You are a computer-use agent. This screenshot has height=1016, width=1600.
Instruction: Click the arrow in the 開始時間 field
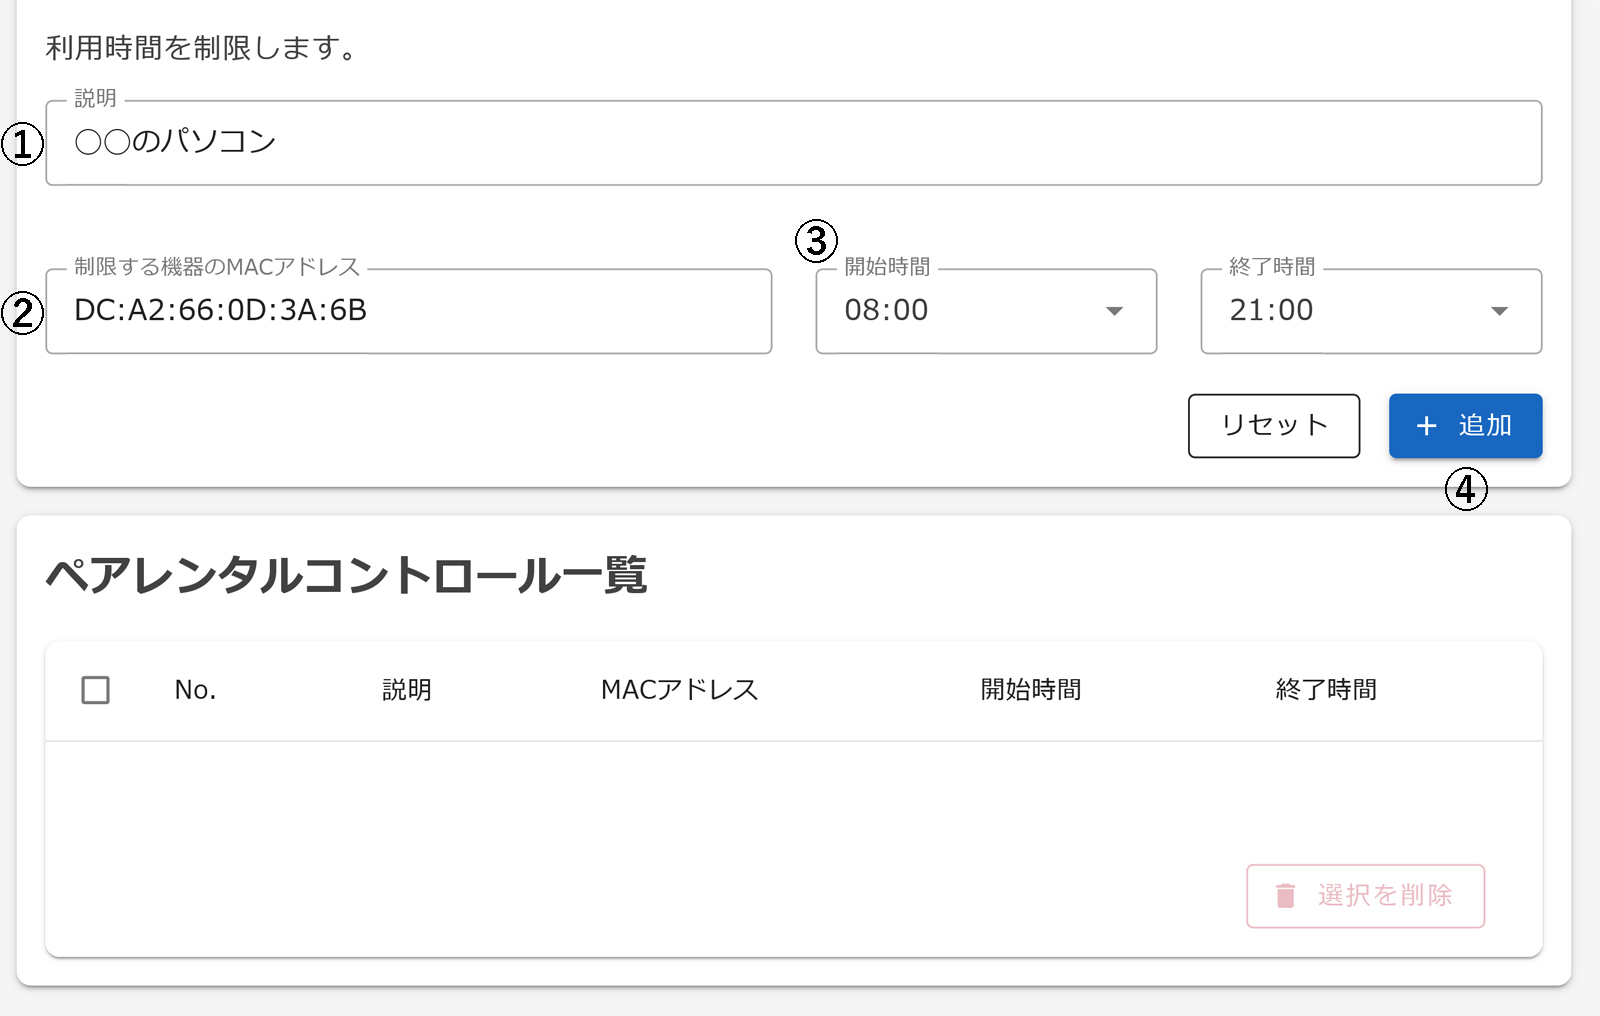click(1114, 311)
